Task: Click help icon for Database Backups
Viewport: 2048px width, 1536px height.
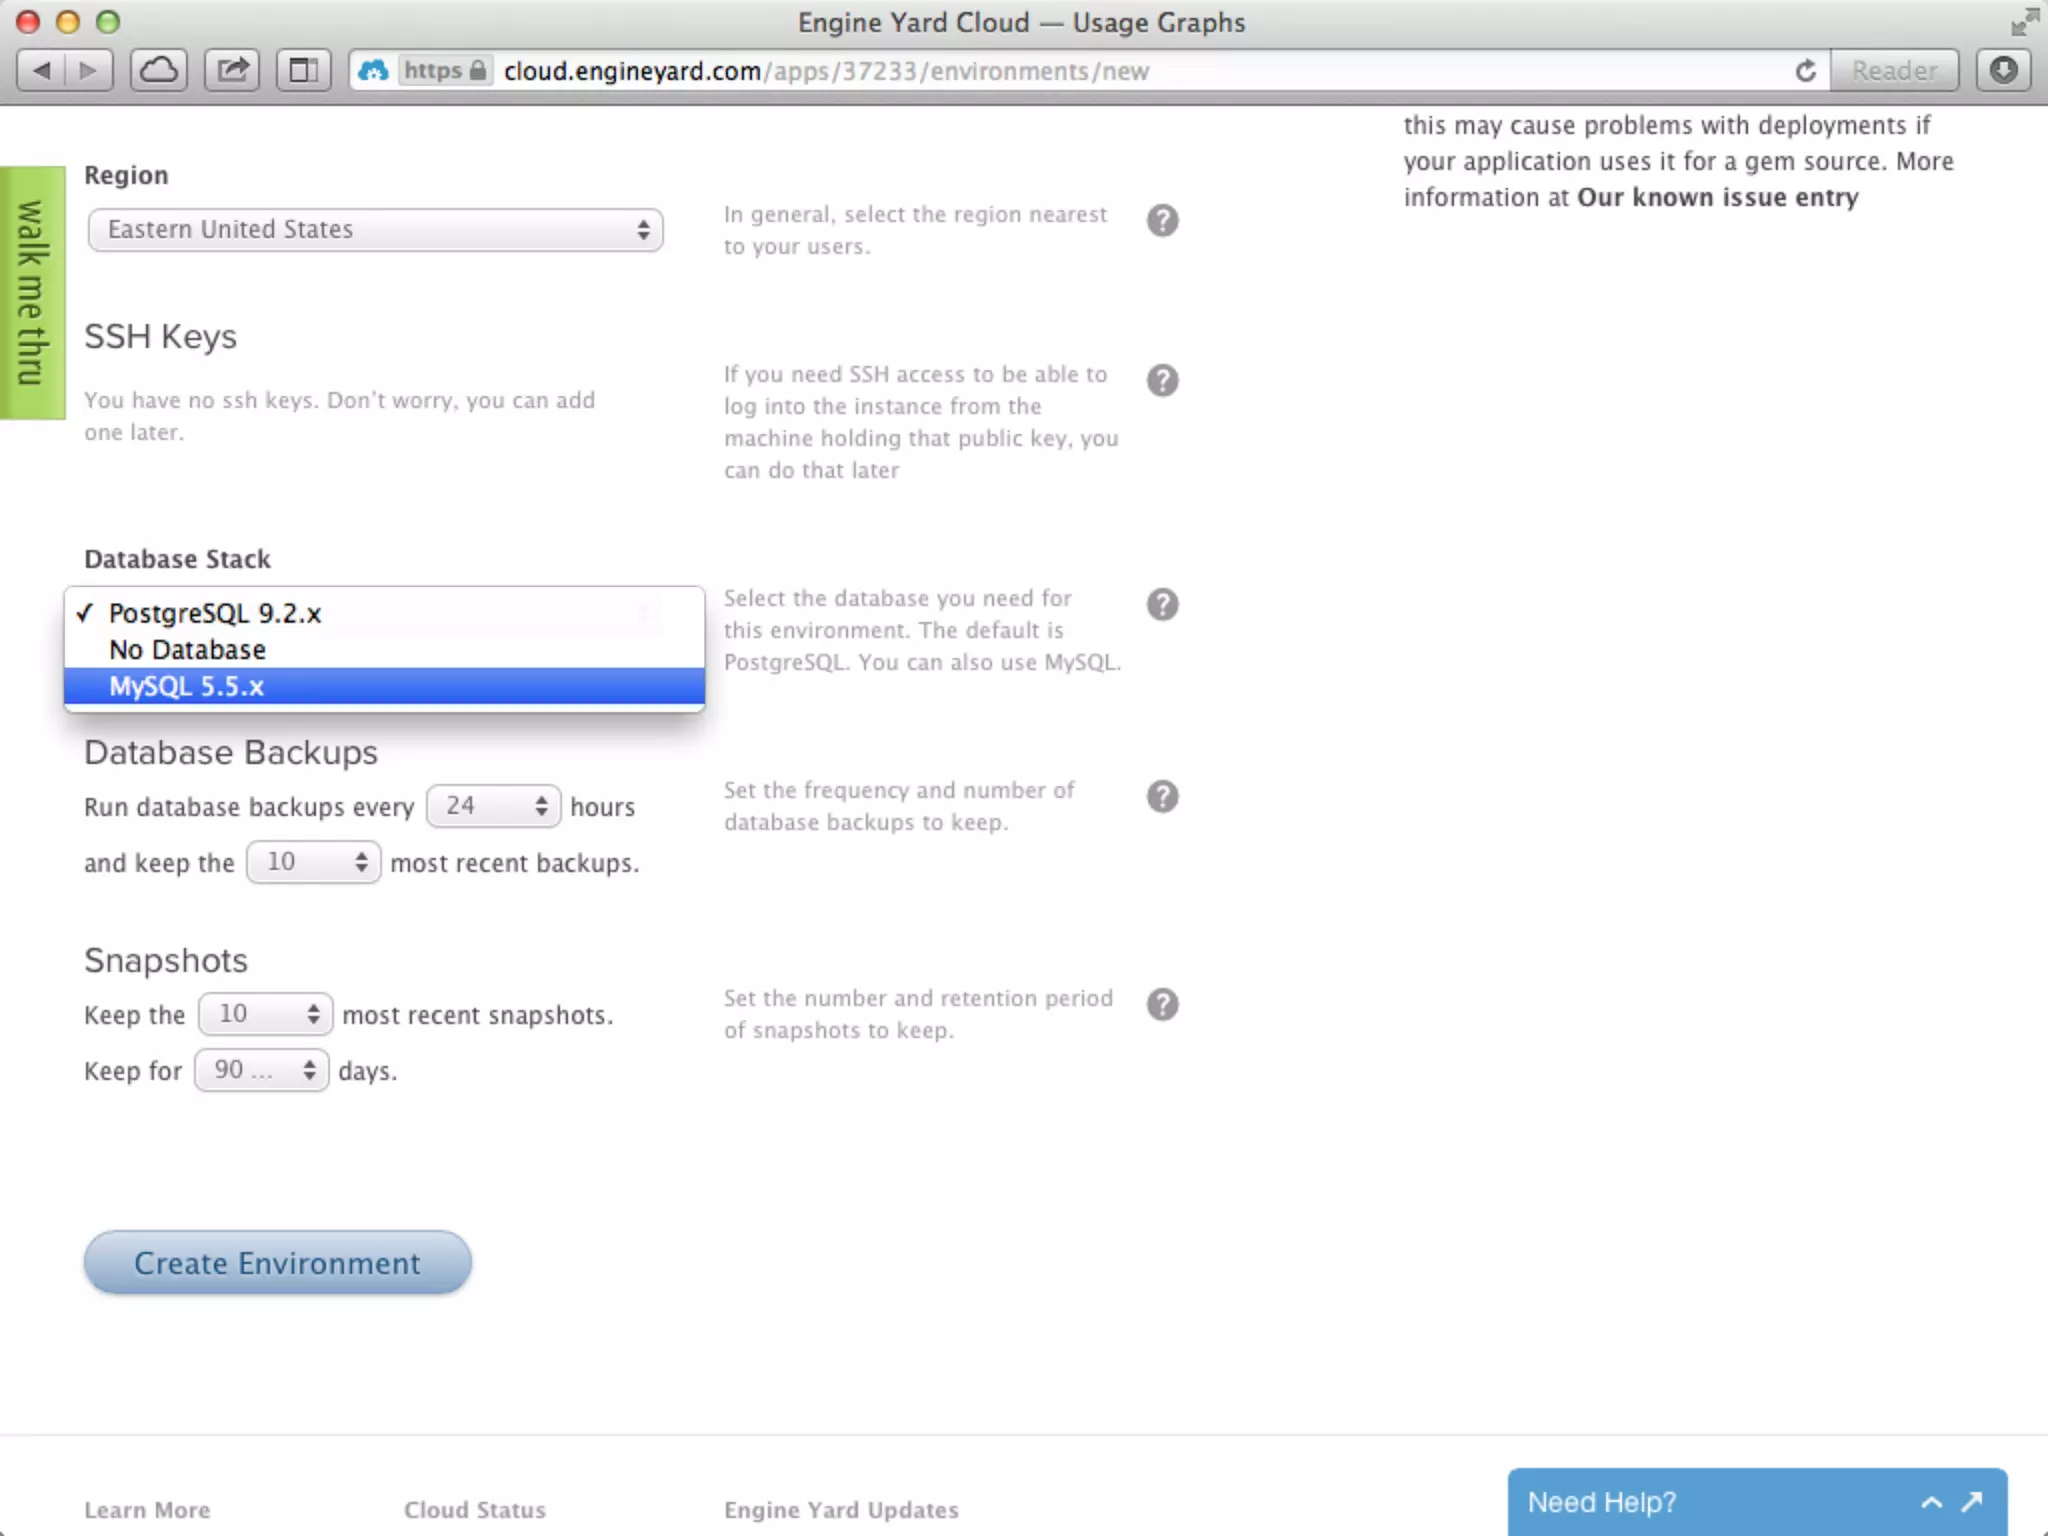Action: [x=1162, y=796]
